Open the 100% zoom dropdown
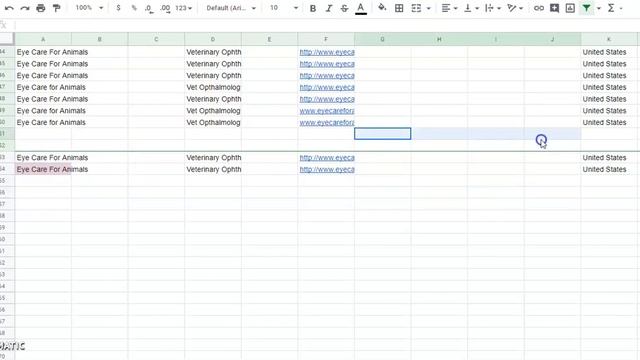The image size is (640, 360). coord(89,8)
